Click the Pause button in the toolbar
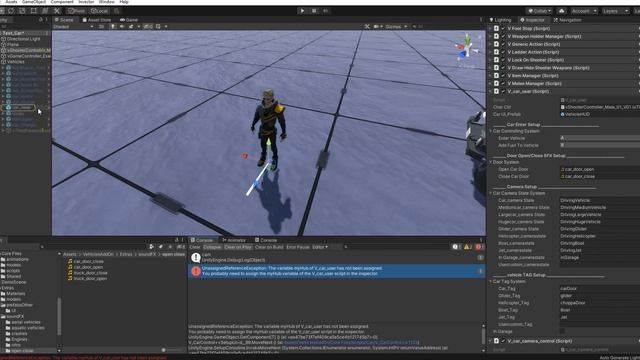The image size is (640, 360). [314, 11]
